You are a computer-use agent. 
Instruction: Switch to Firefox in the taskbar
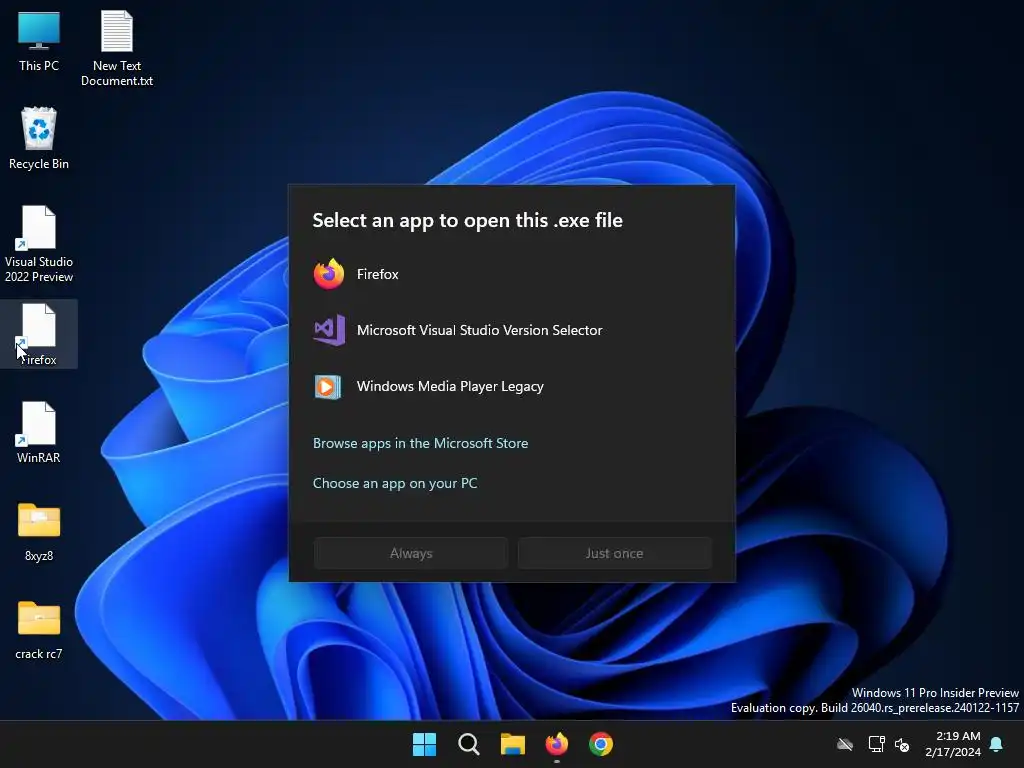[556, 744]
